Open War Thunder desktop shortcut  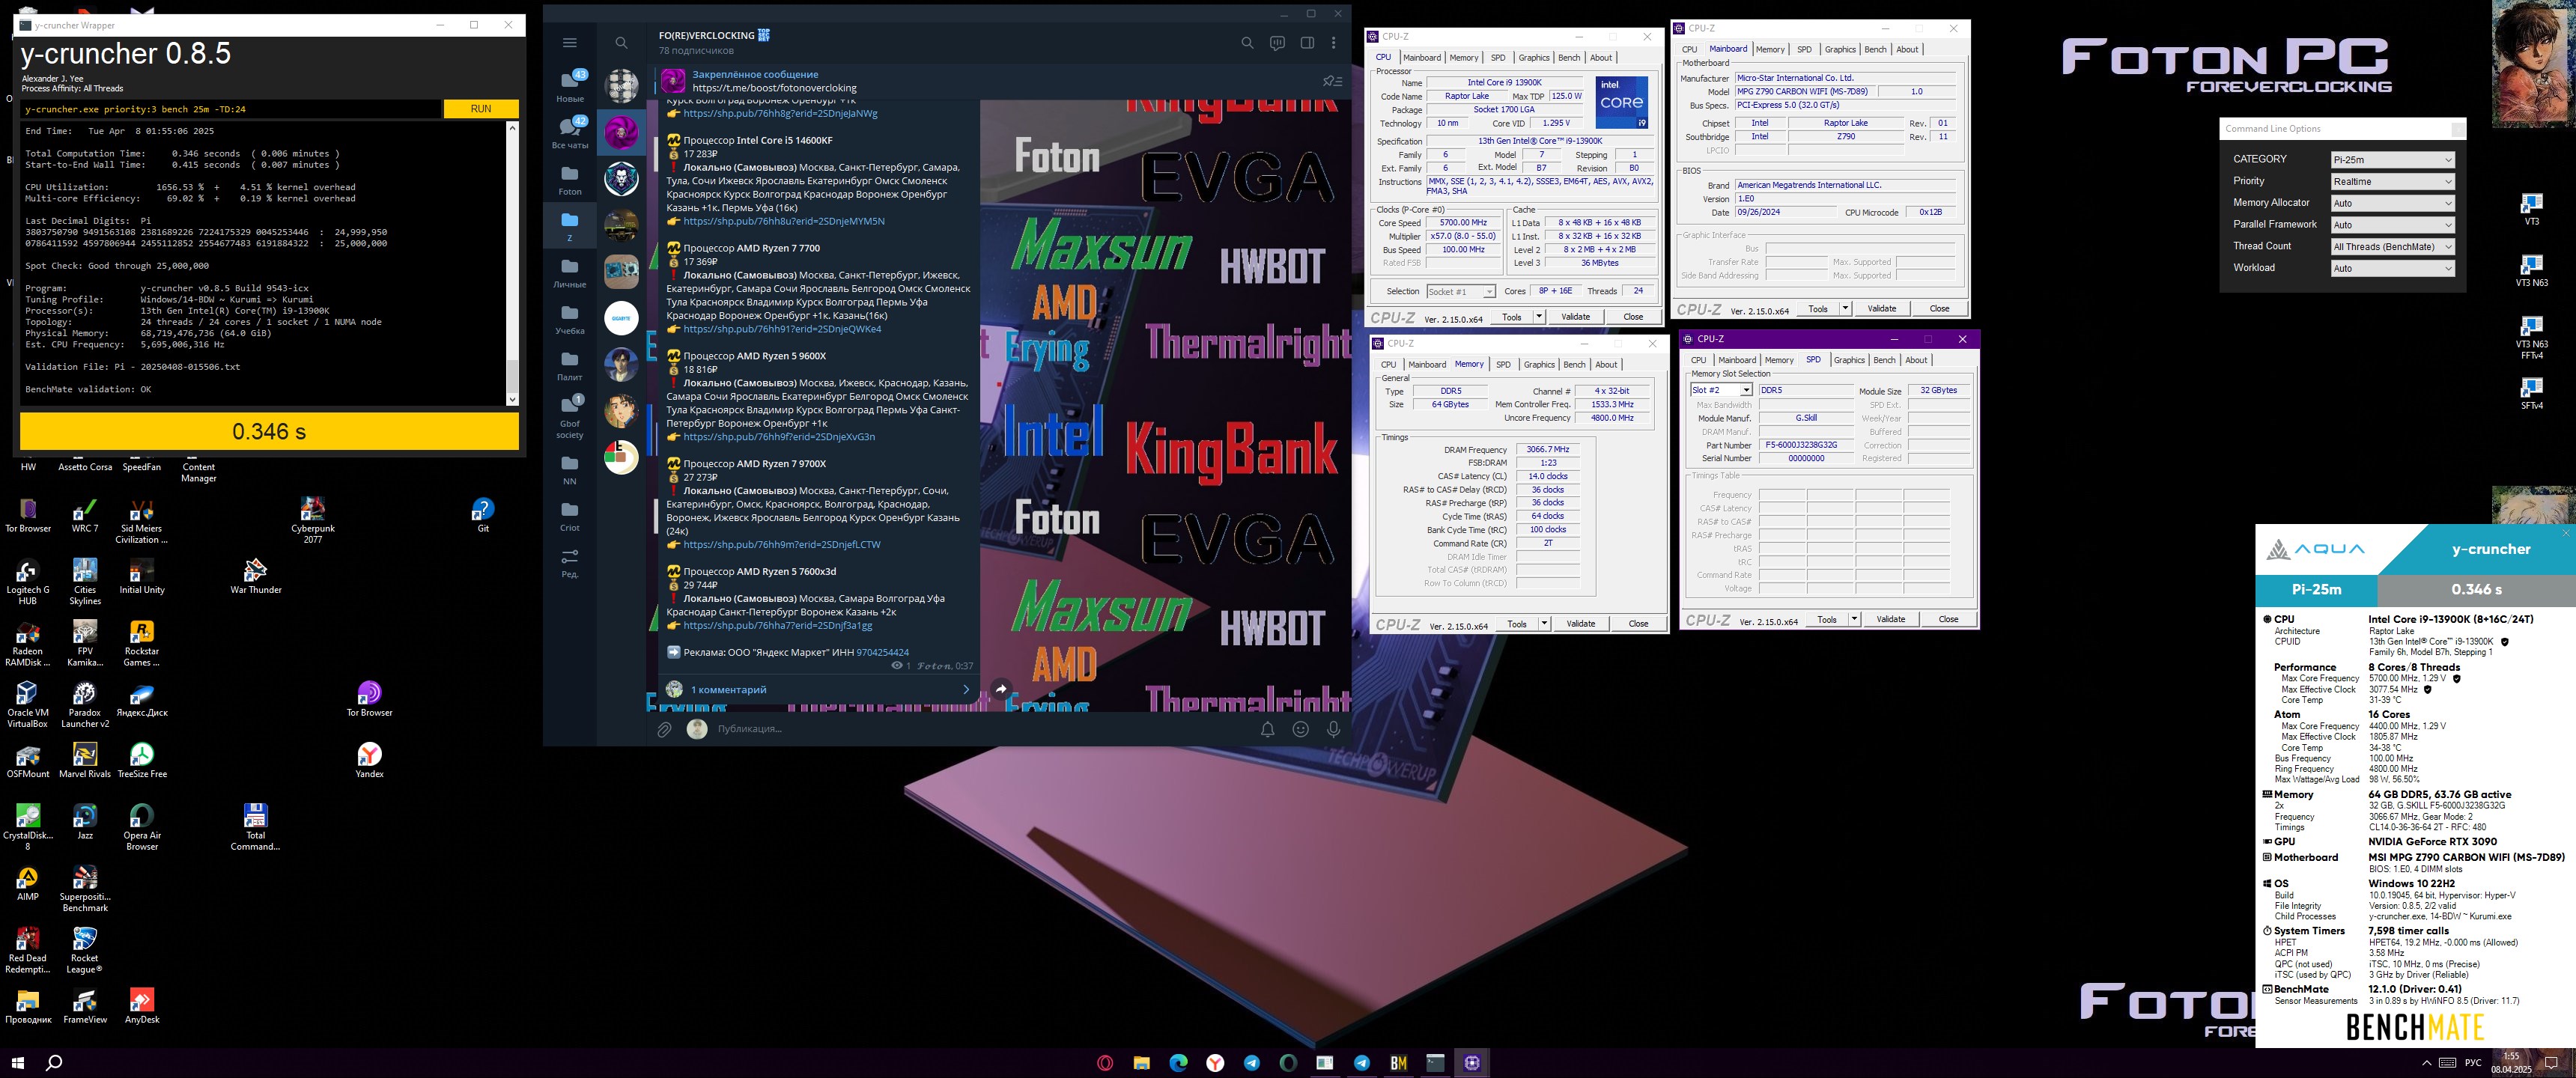tap(256, 576)
